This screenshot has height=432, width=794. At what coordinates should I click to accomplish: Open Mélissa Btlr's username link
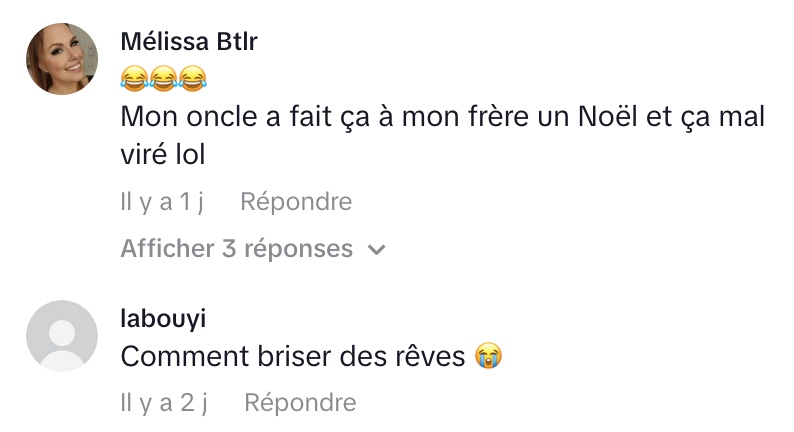(189, 42)
